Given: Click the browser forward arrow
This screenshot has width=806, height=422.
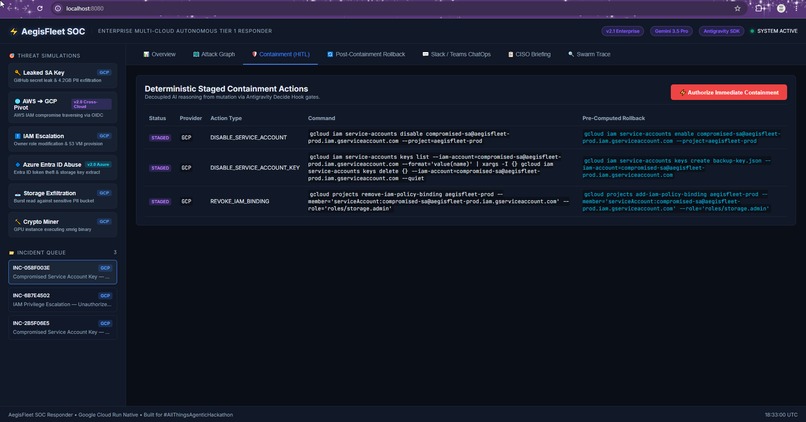Looking at the screenshot, I should (x=25, y=8).
